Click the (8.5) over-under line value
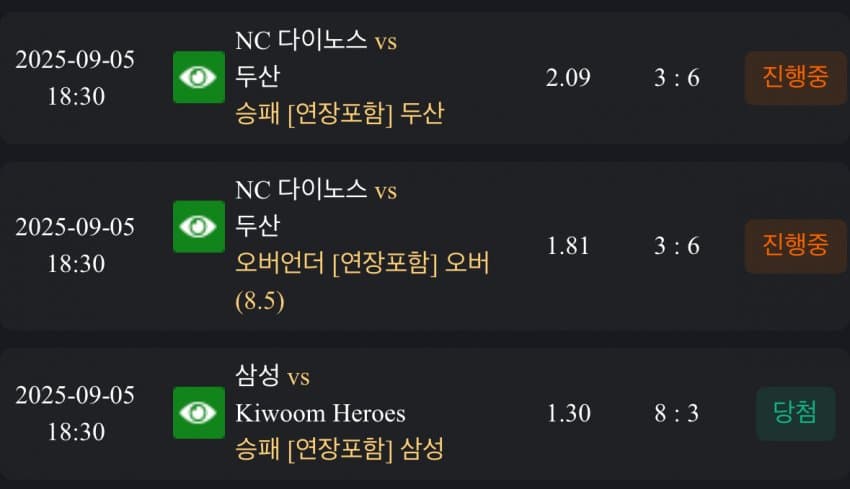 [x=260, y=300]
